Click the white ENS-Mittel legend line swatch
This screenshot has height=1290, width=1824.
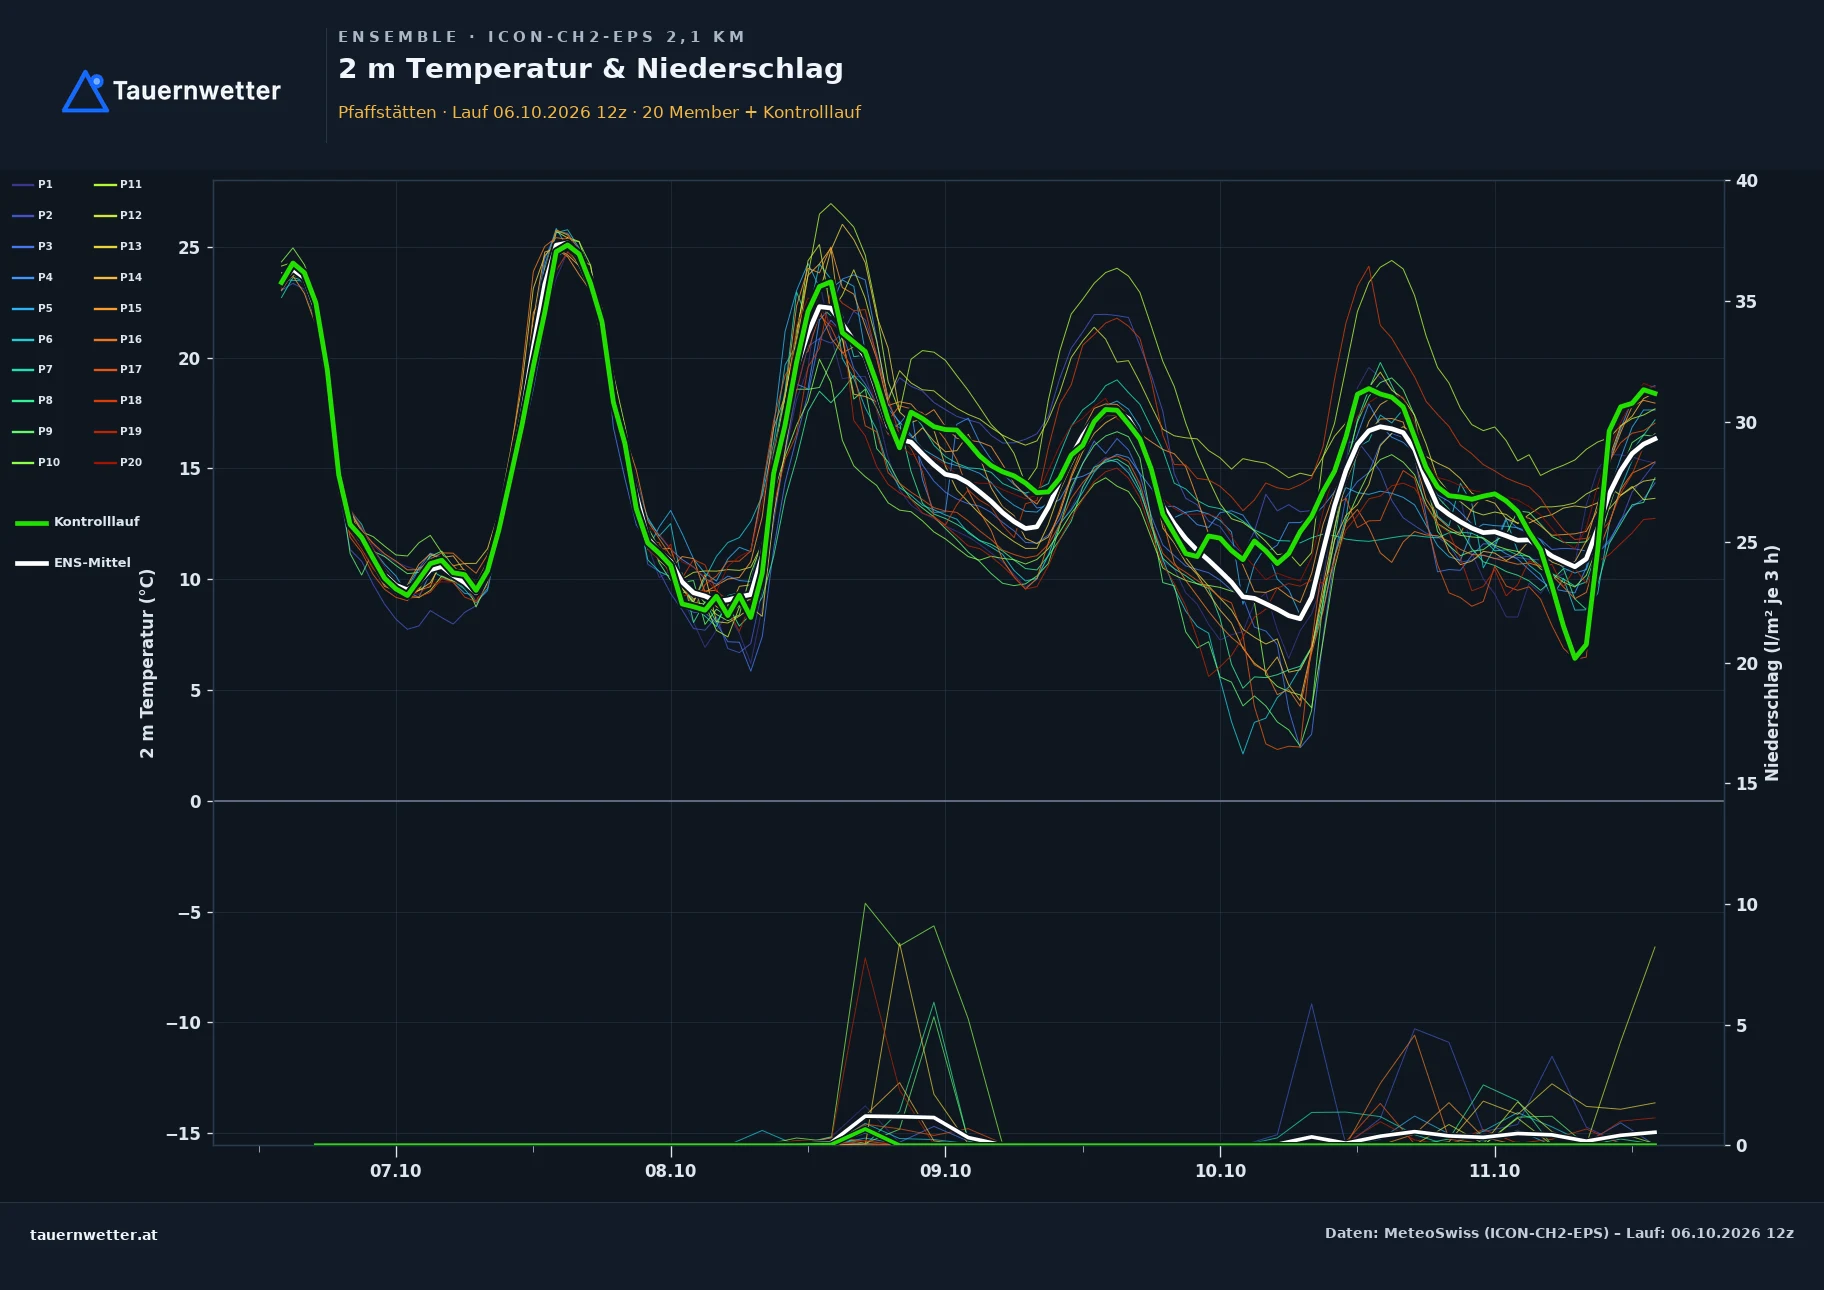click(x=32, y=563)
